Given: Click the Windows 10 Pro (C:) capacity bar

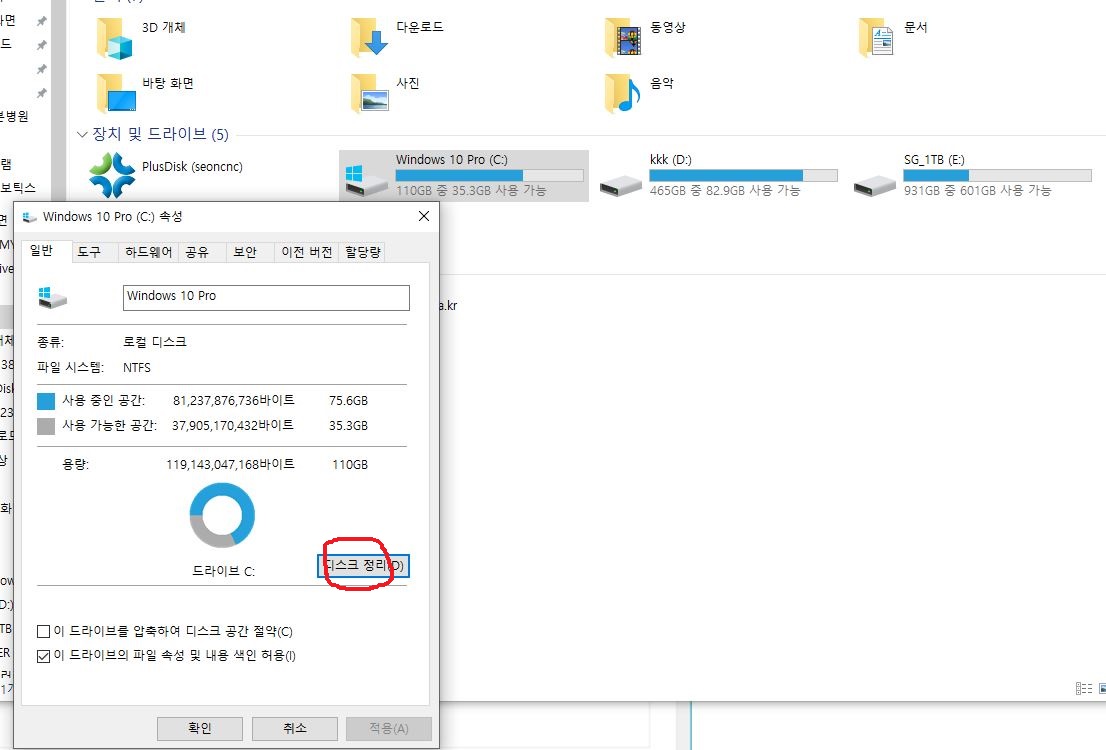Looking at the screenshot, I should point(490,176).
